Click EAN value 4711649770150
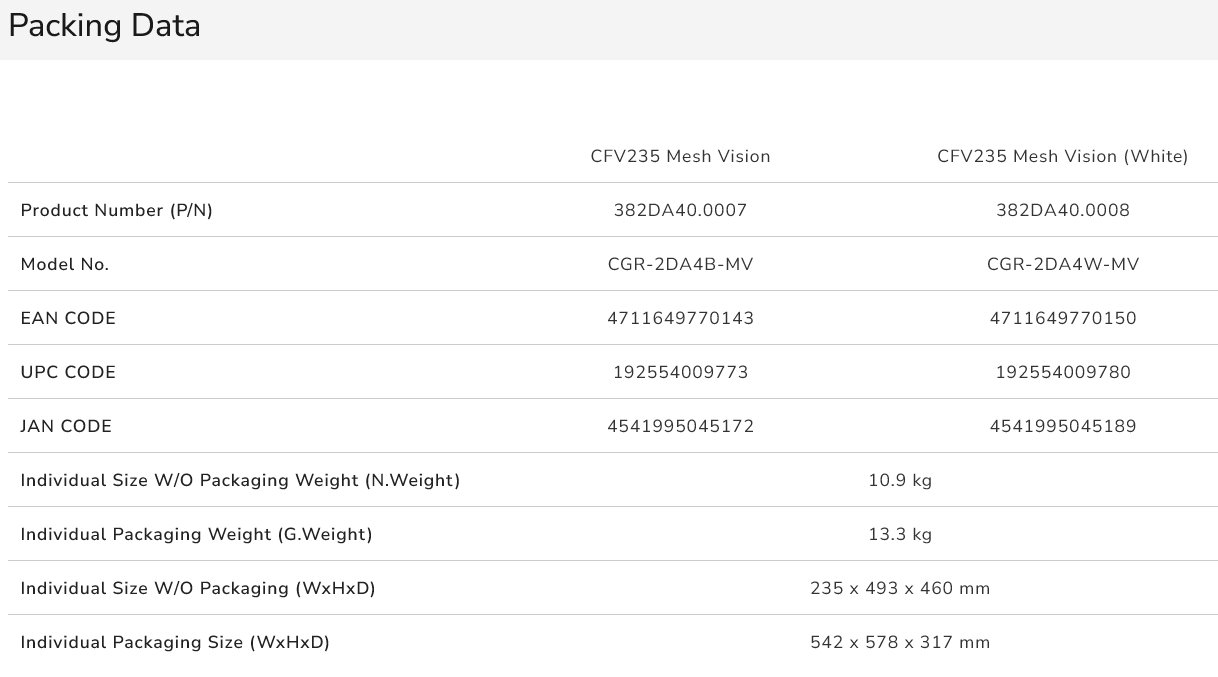 pos(1062,318)
